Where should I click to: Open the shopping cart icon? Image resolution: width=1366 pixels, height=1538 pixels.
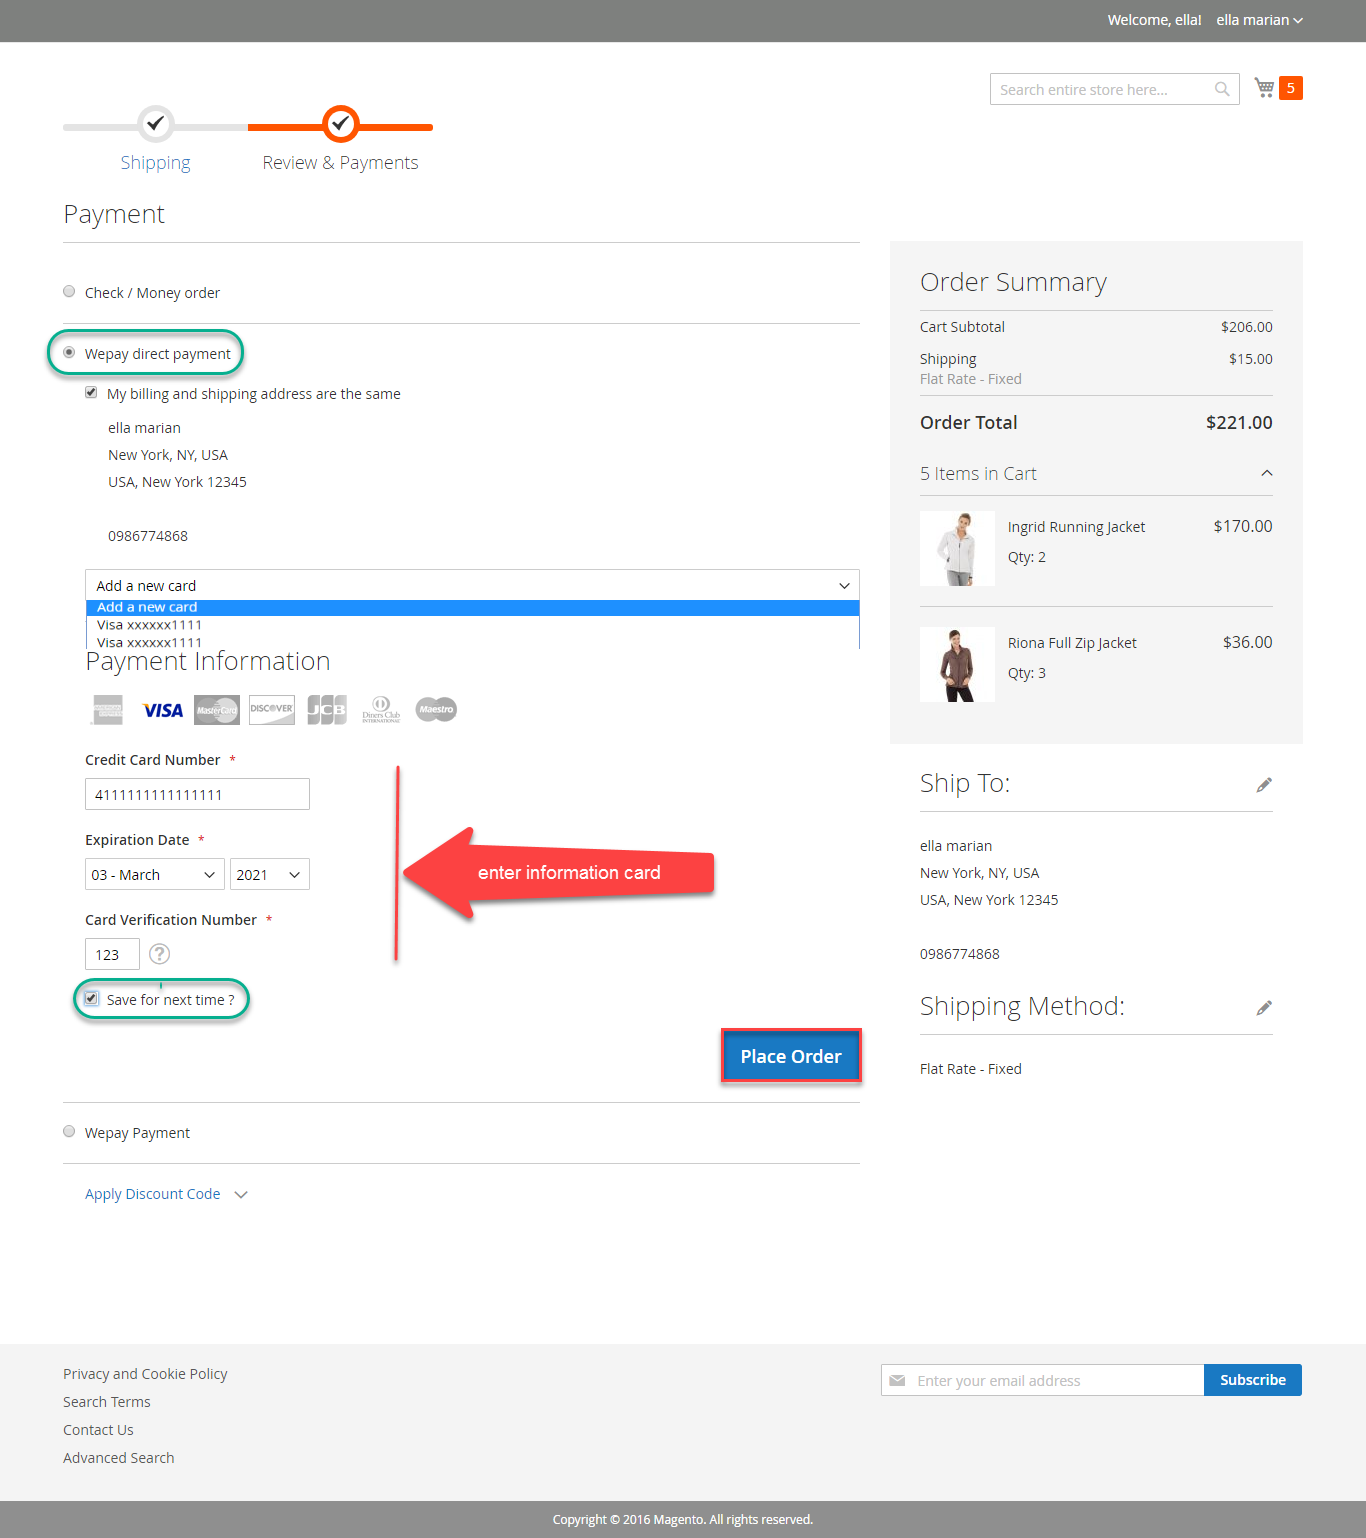pyautogui.click(x=1265, y=88)
